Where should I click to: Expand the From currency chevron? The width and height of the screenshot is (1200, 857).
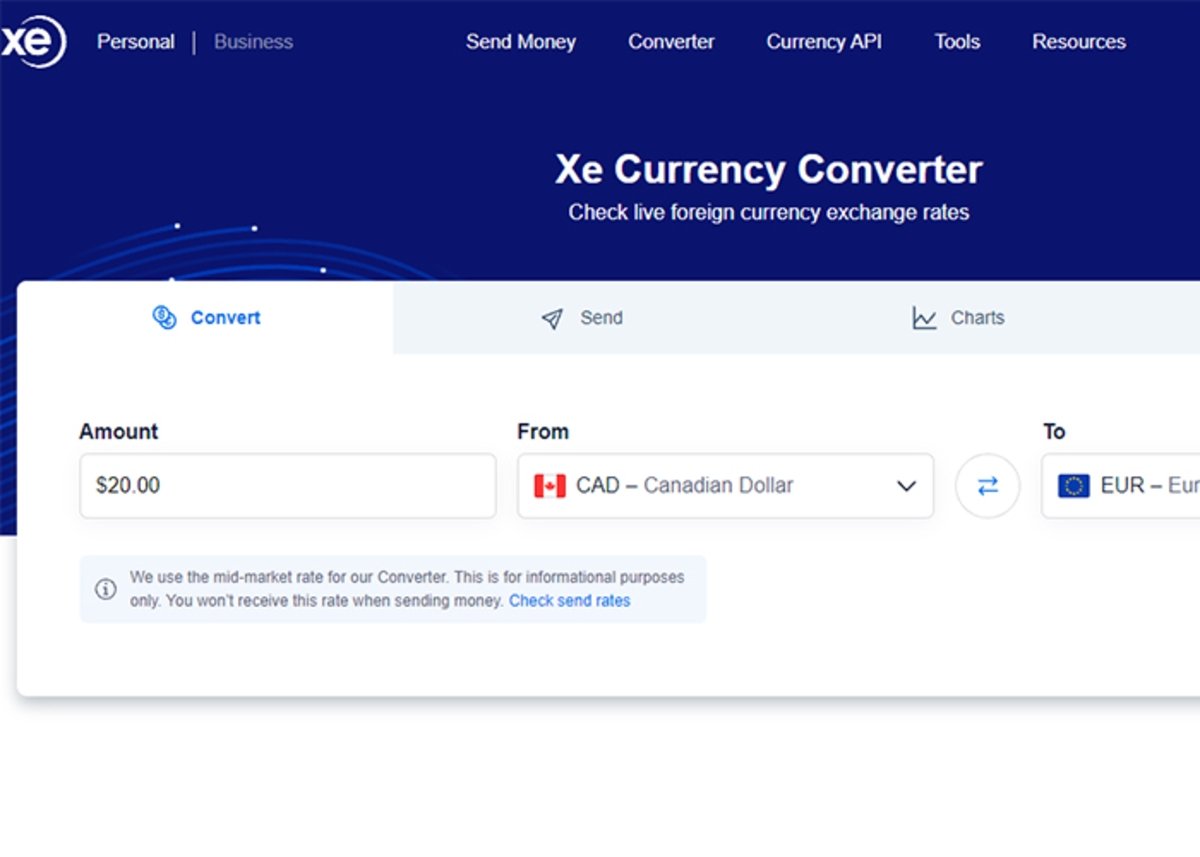pos(906,486)
